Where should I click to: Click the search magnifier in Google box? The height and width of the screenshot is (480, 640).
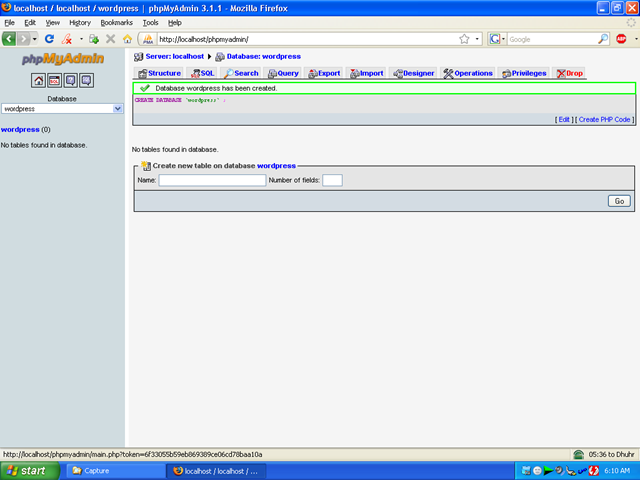(603, 39)
